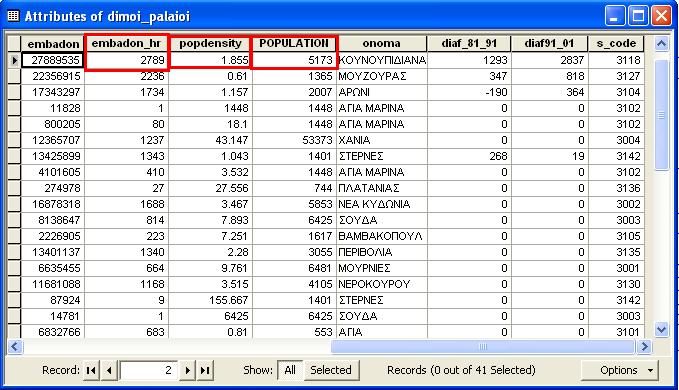Click embadon_hr value 1734
Image resolution: width=679 pixels, height=390 pixels.
click(126, 92)
